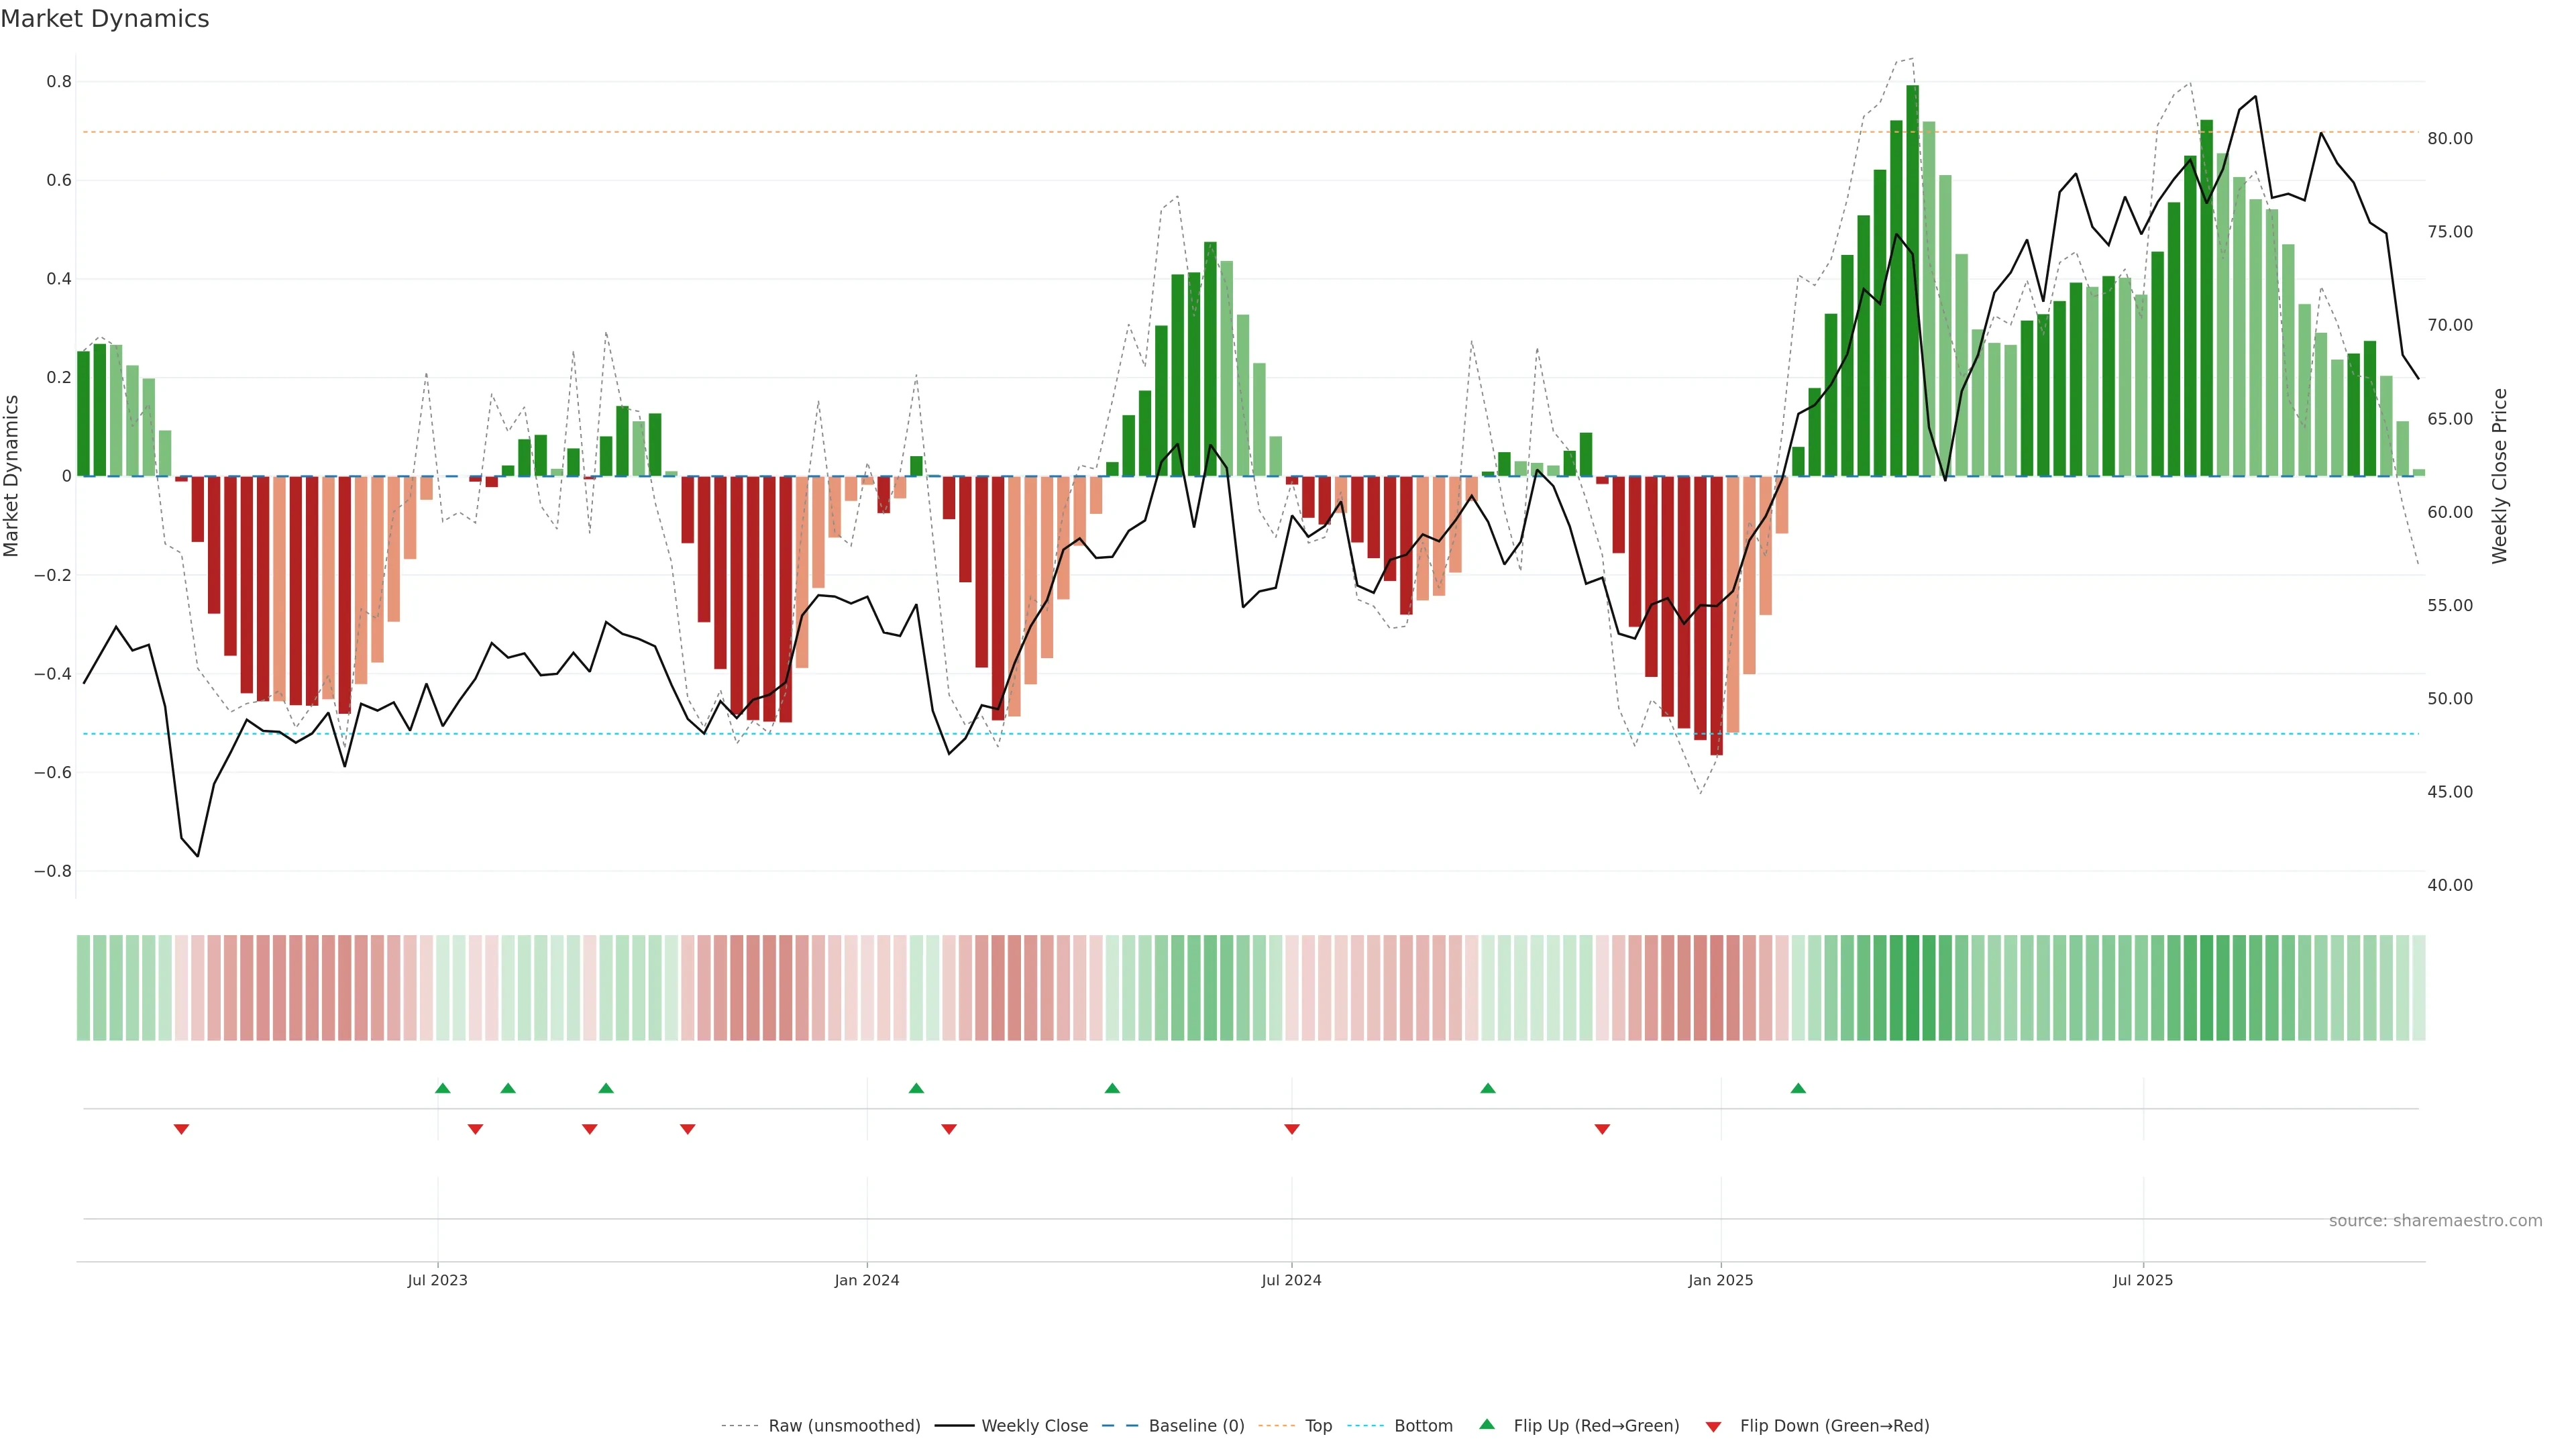The width and height of the screenshot is (2576, 1449).
Task: Click the Jul 2025 x-axis label
Action: coord(2143,1280)
